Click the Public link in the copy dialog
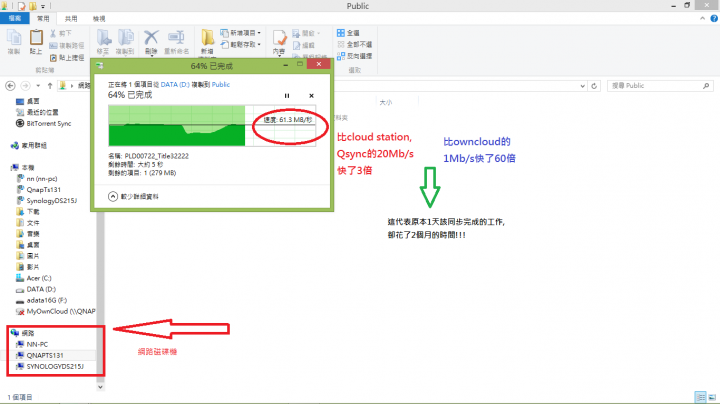Screen dimensions: 720x404 [220, 84]
